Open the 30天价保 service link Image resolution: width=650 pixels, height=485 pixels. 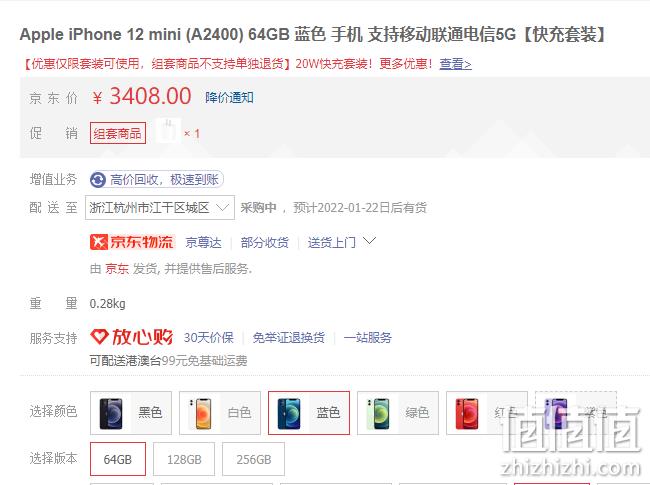209,337
